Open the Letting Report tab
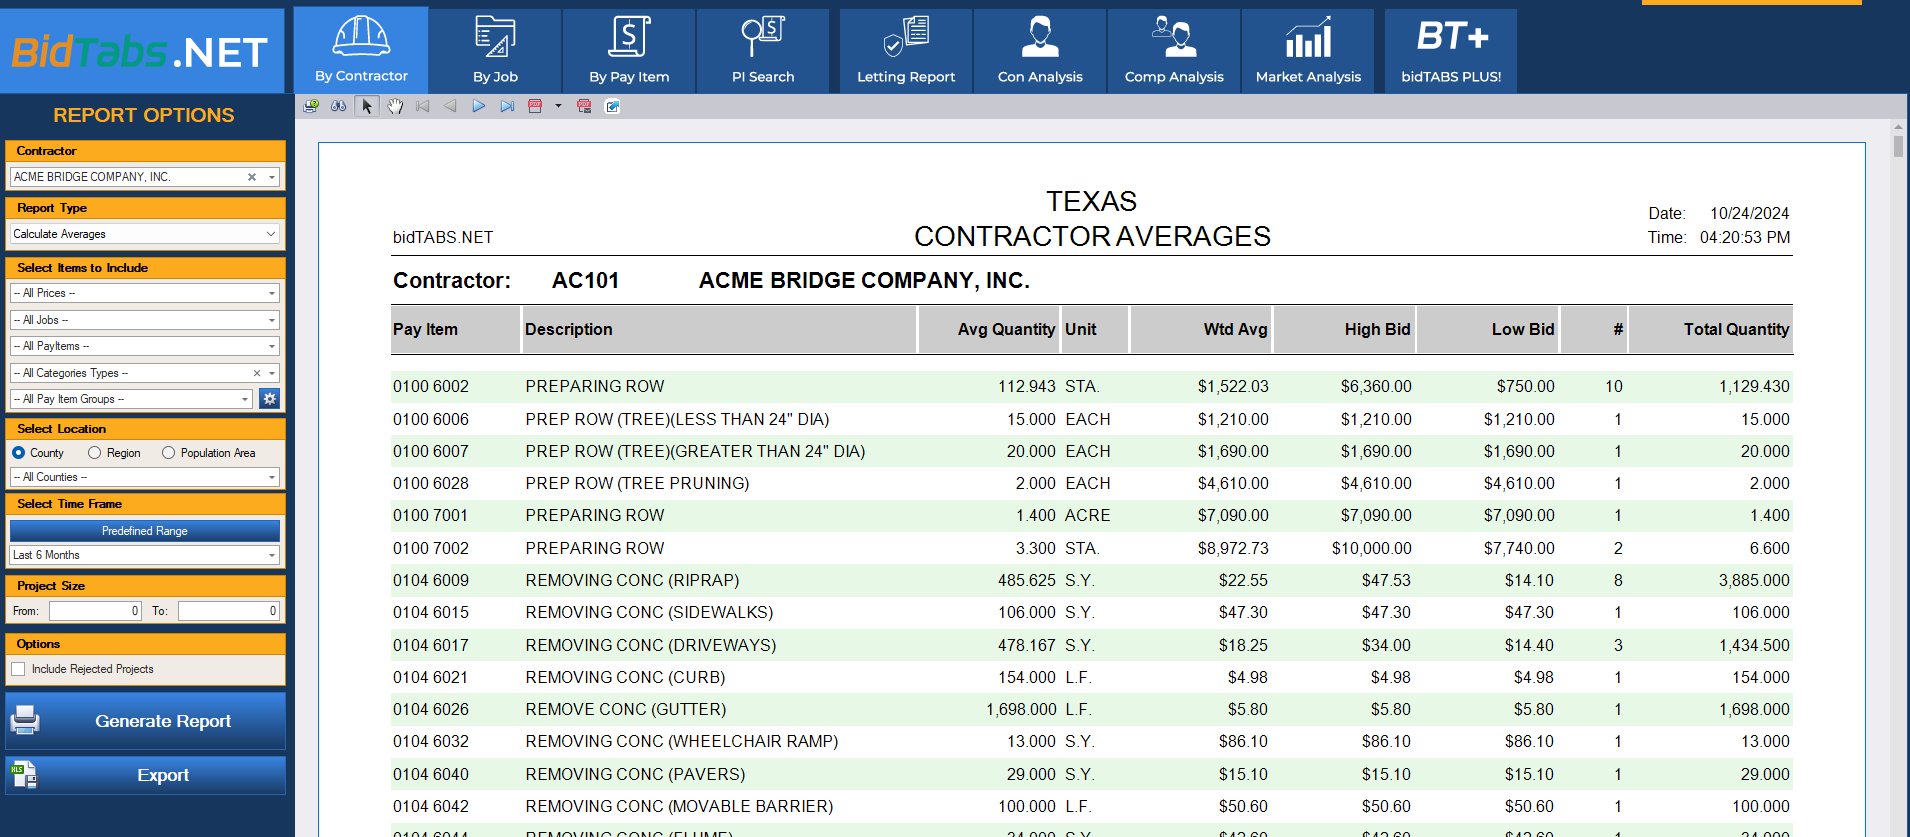 tap(906, 51)
